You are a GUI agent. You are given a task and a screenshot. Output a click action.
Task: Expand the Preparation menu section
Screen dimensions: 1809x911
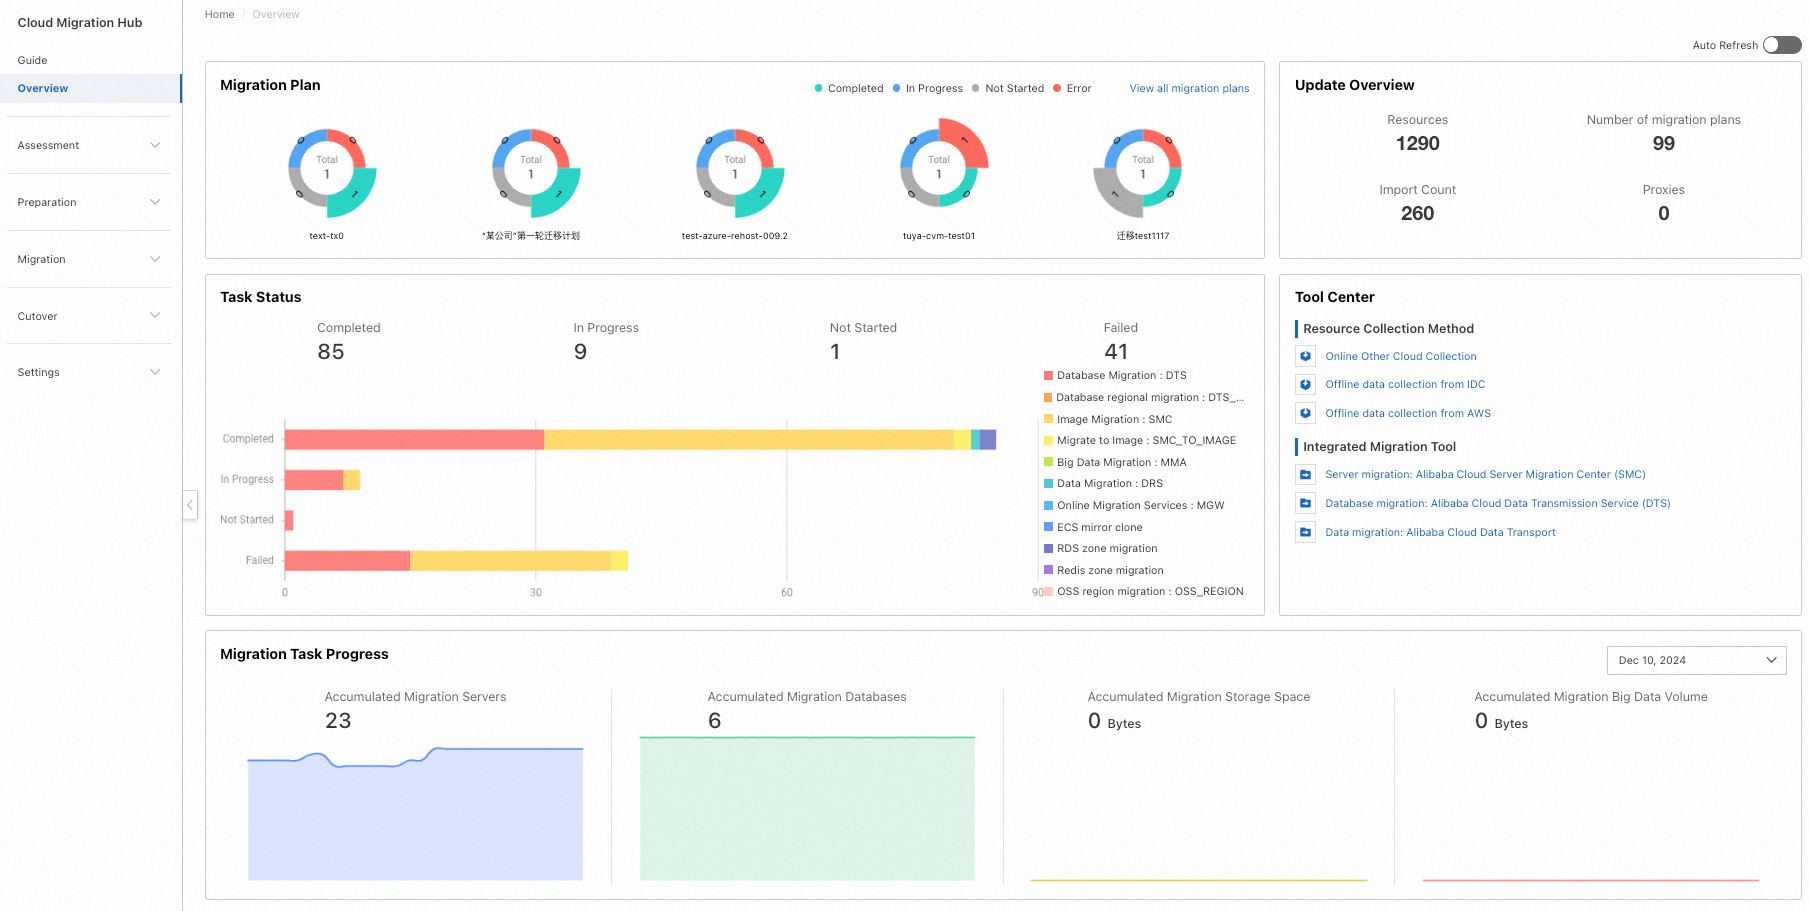point(89,202)
